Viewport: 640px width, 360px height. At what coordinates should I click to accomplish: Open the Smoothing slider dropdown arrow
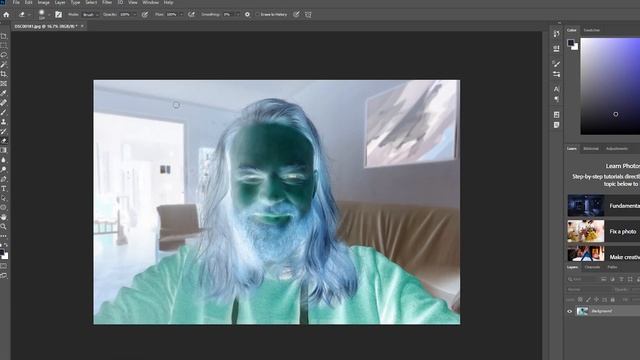238,15
